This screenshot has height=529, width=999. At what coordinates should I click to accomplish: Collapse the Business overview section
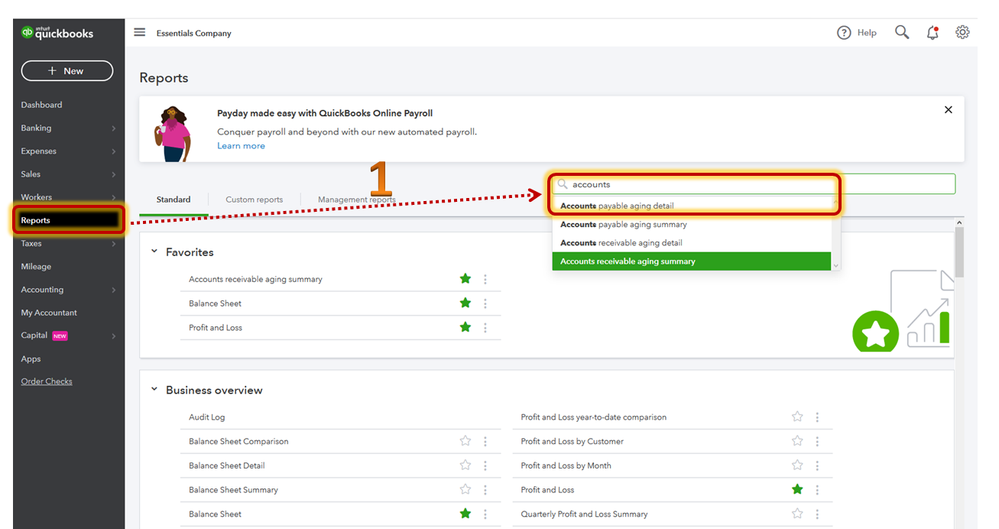pyautogui.click(x=154, y=390)
